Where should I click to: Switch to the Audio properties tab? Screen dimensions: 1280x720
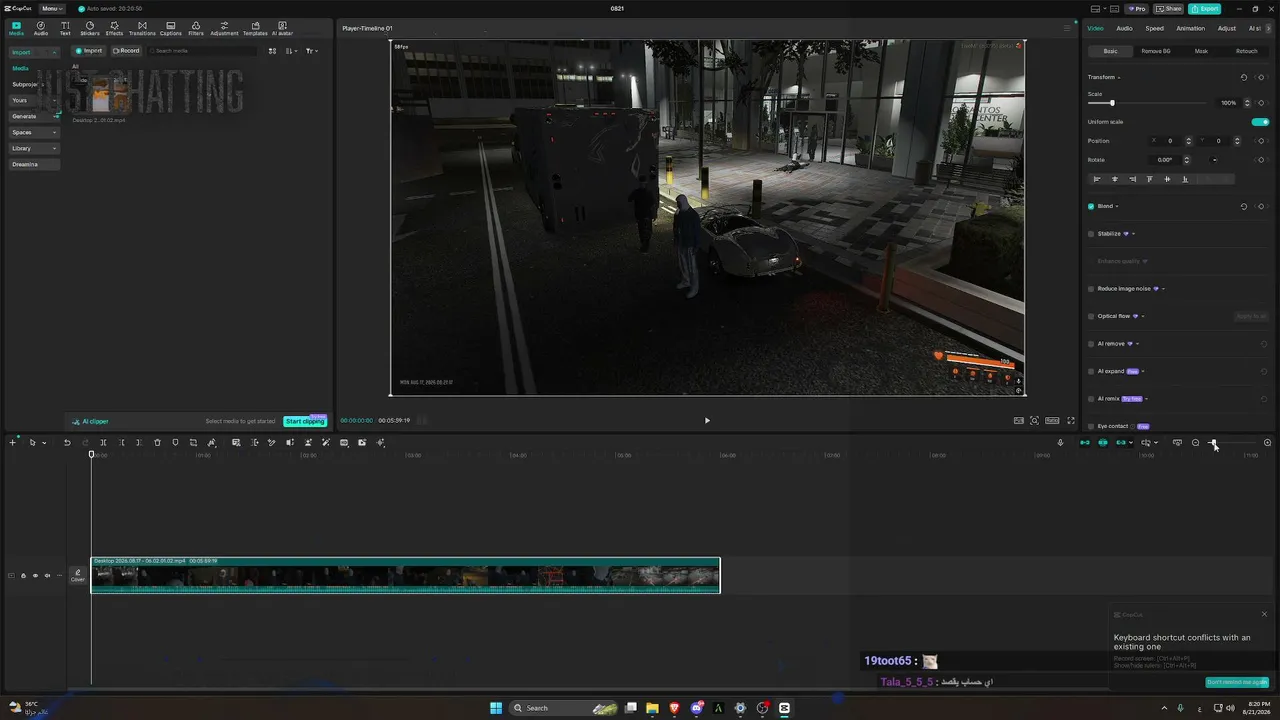coord(1124,28)
